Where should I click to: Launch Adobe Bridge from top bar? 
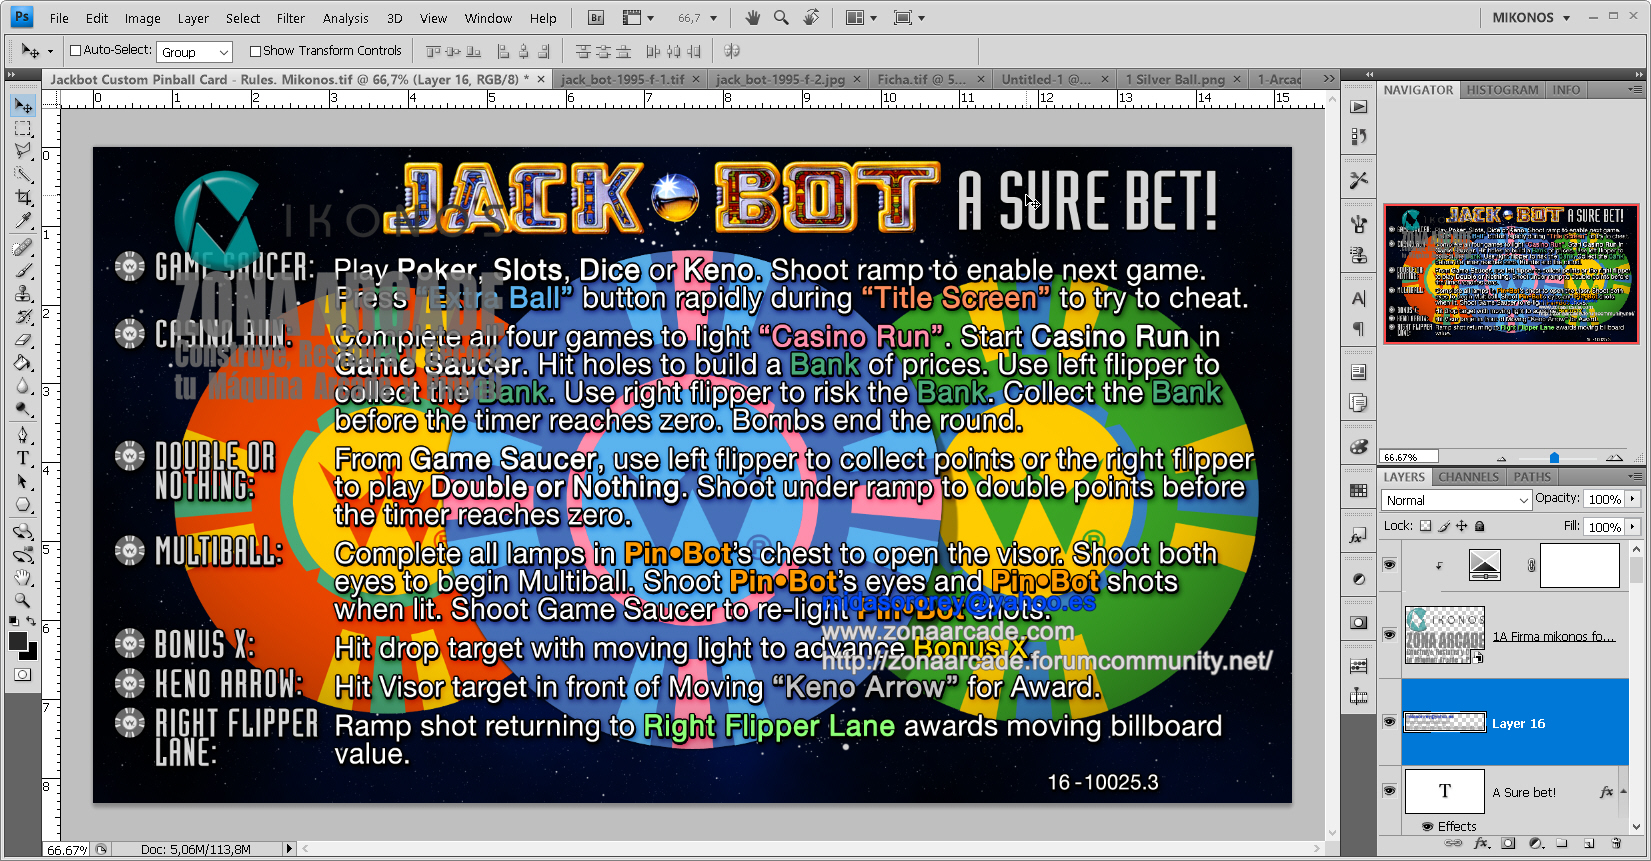tap(596, 18)
